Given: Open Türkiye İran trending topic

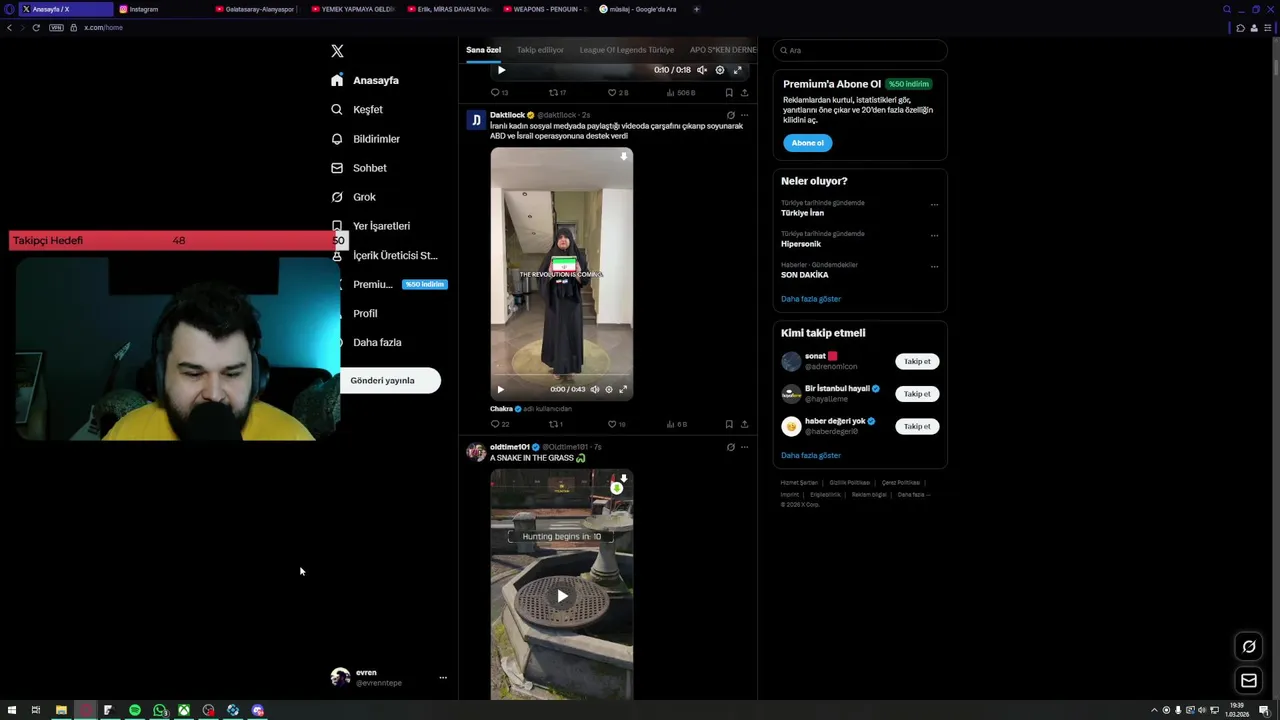Looking at the screenshot, I should coord(802,213).
